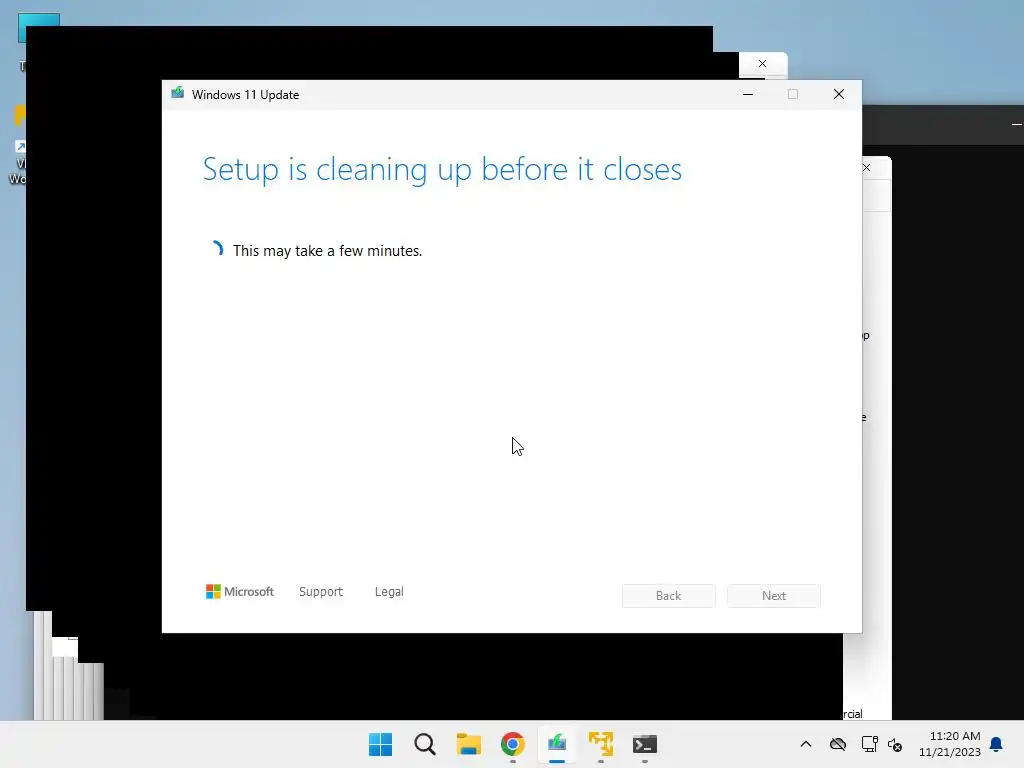This screenshot has height=768, width=1024.
Task: Click the Windows 11 Update title icon
Action: (x=178, y=93)
